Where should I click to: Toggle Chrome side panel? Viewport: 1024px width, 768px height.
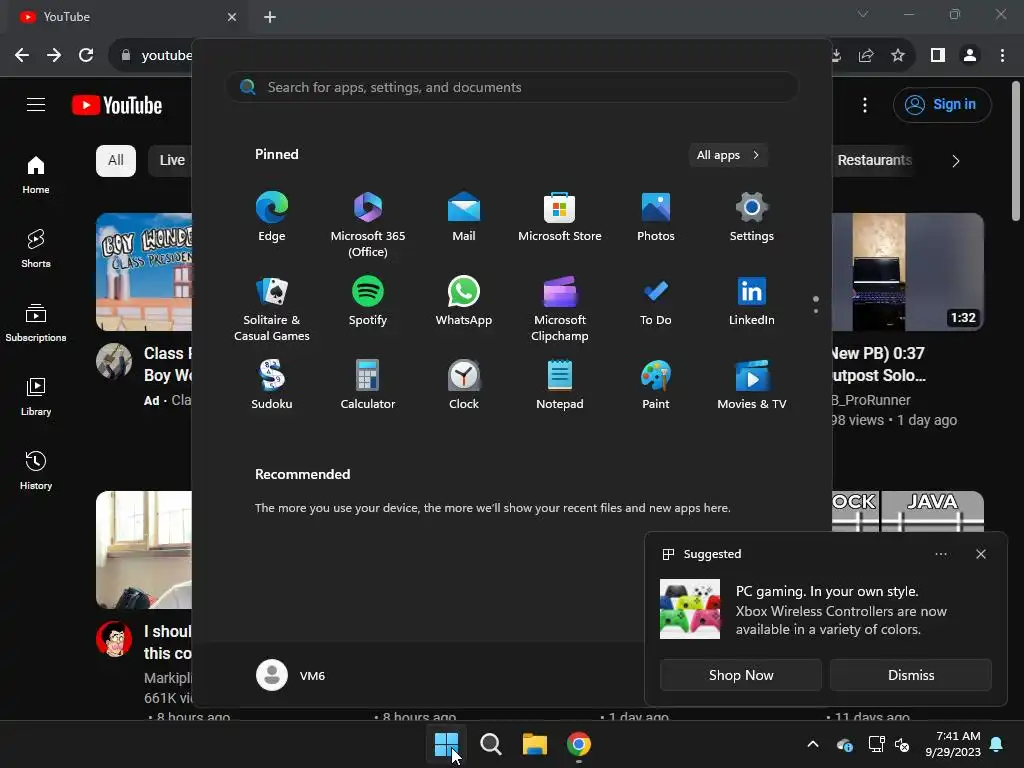pyautogui.click(x=938, y=56)
